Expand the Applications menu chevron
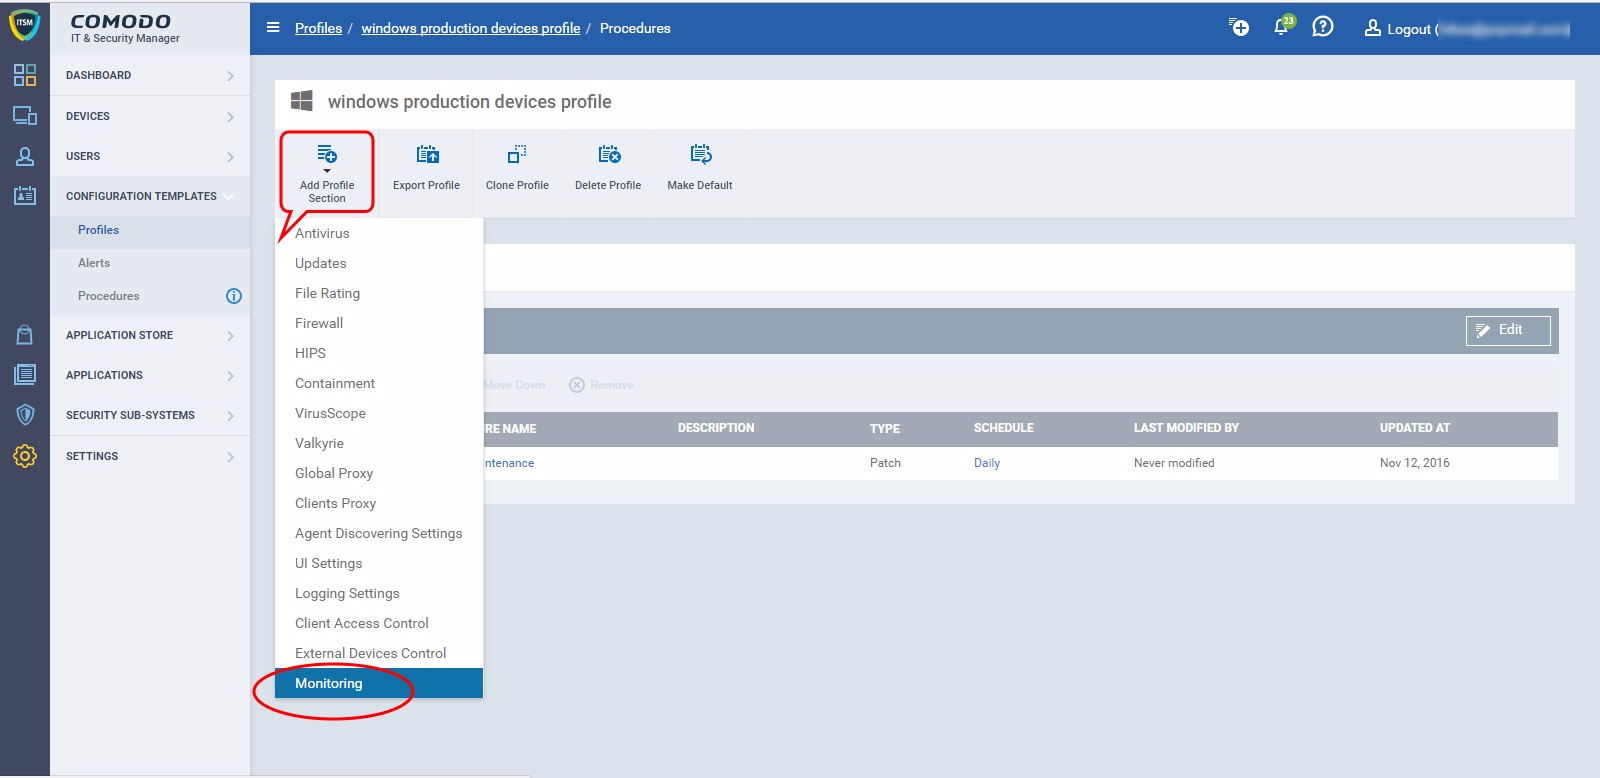This screenshot has width=1600, height=778. pos(231,376)
